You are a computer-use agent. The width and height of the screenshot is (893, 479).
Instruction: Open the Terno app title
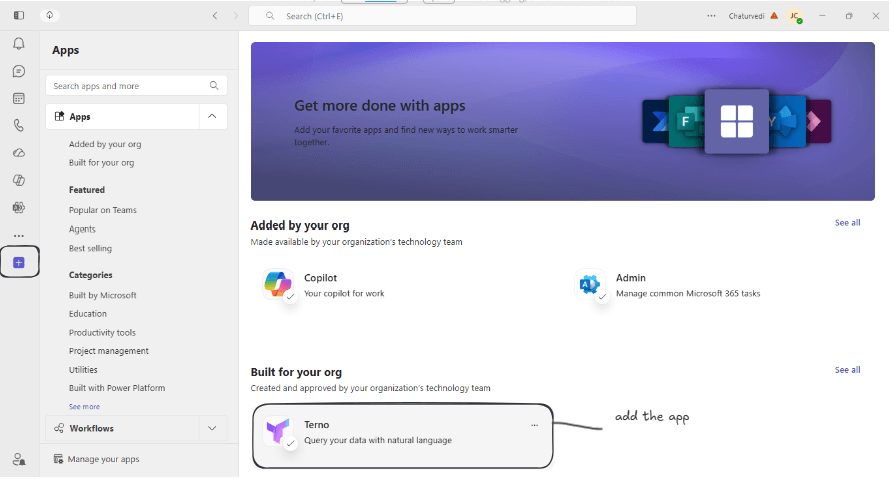coord(316,425)
